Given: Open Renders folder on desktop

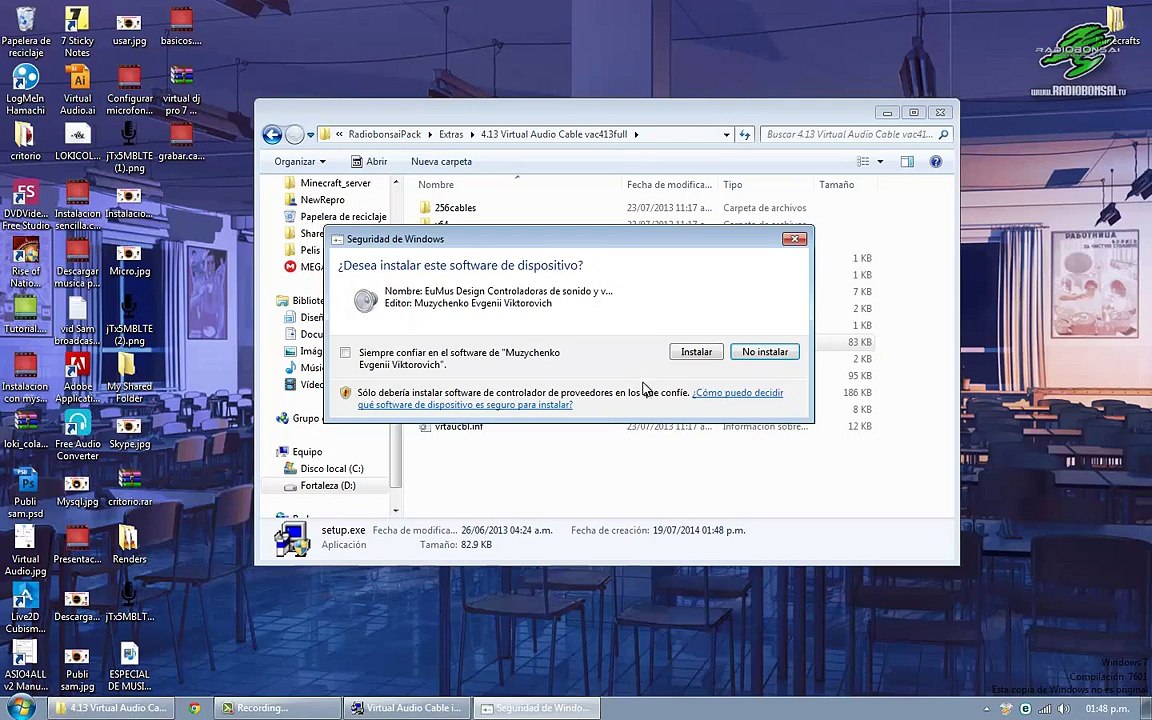Looking at the screenshot, I should 129,544.
